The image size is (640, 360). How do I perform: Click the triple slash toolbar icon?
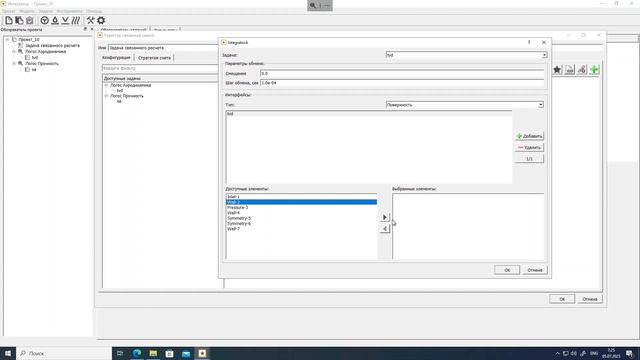pos(76,20)
